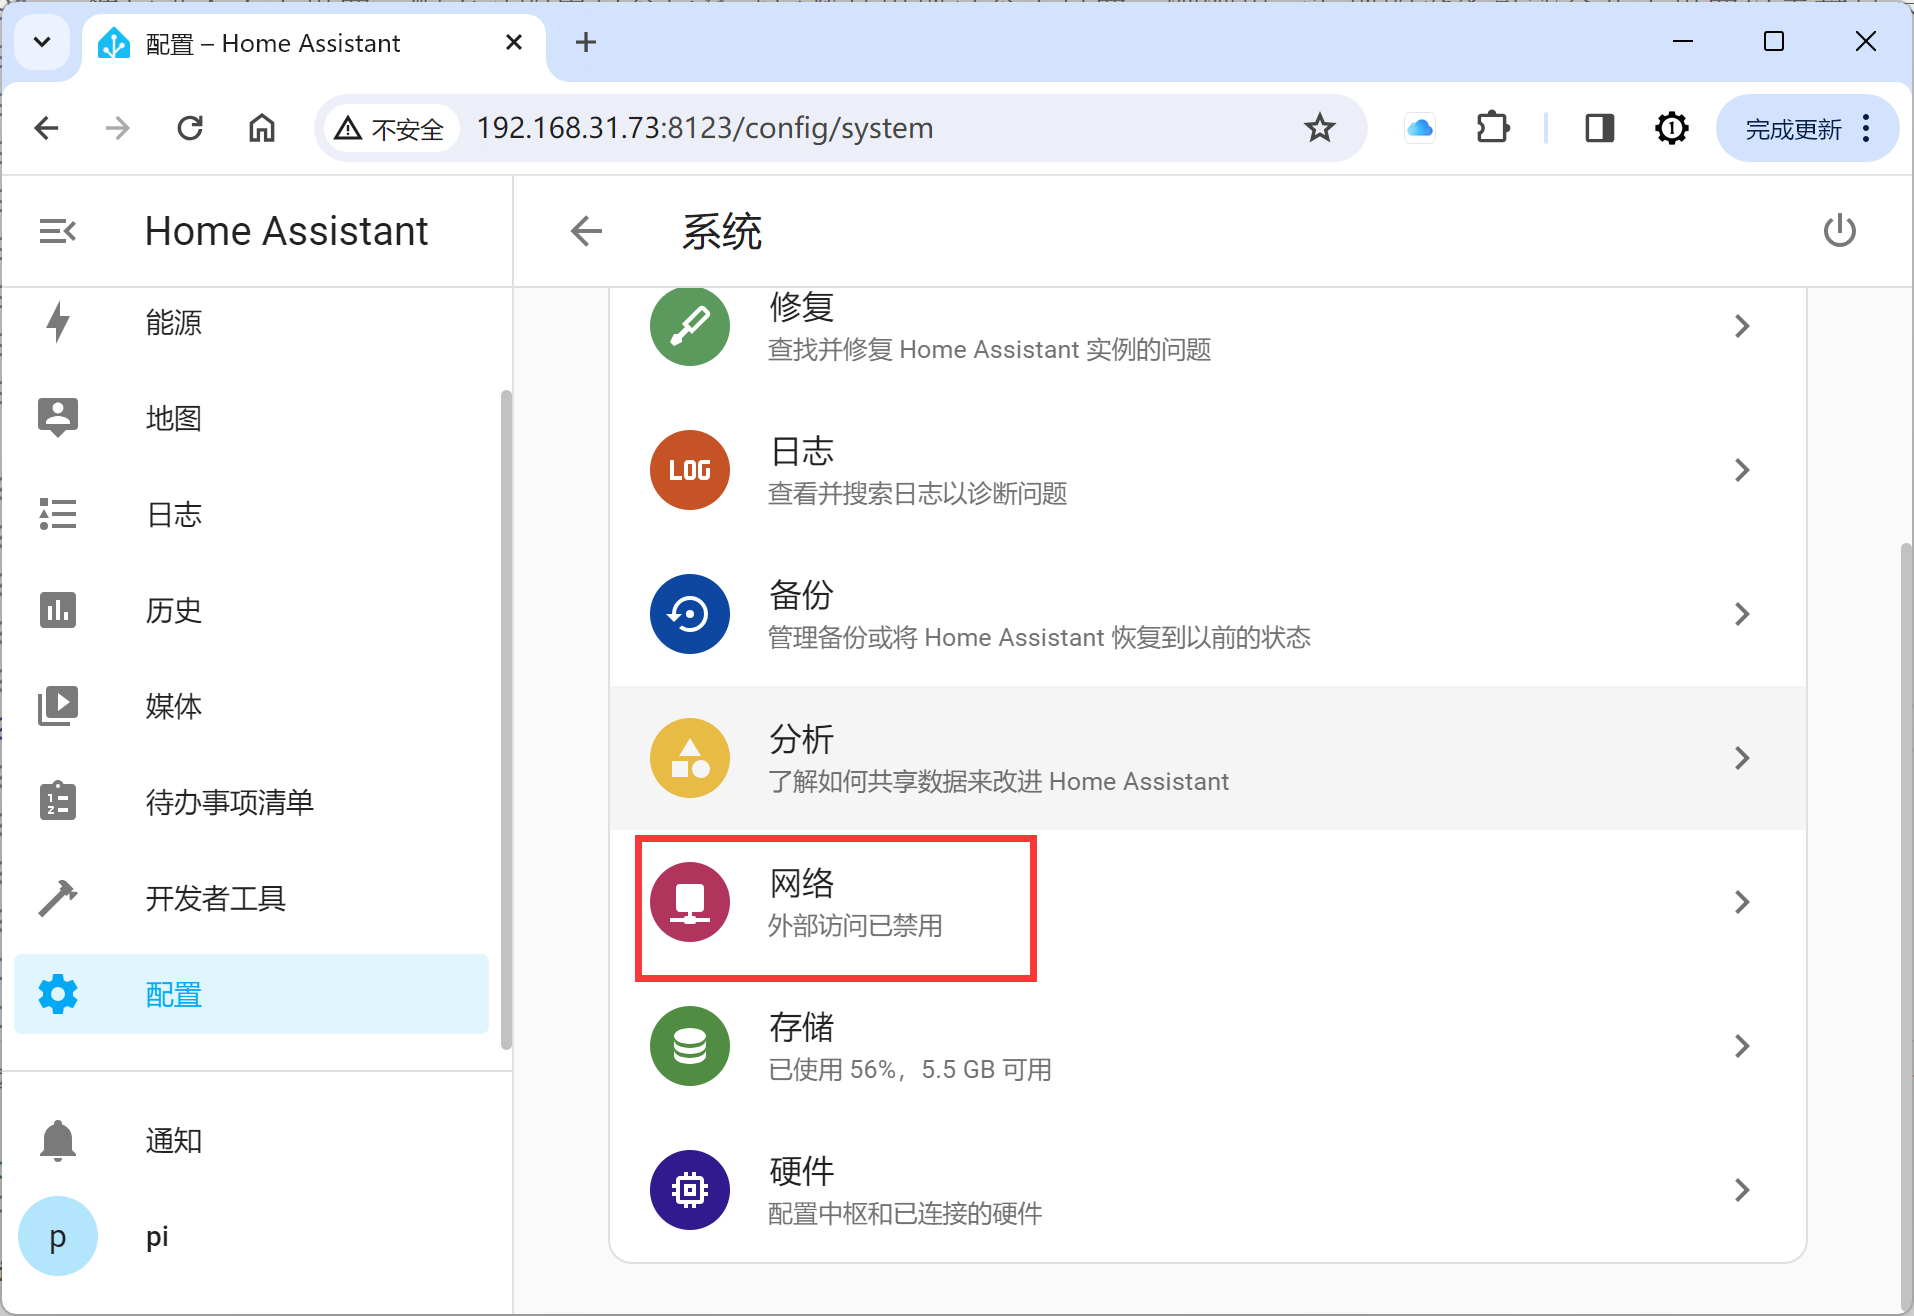Click the green 修复 wrench icon
The image size is (1914, 1316).
pyautogui.click(x=690, y=326)
